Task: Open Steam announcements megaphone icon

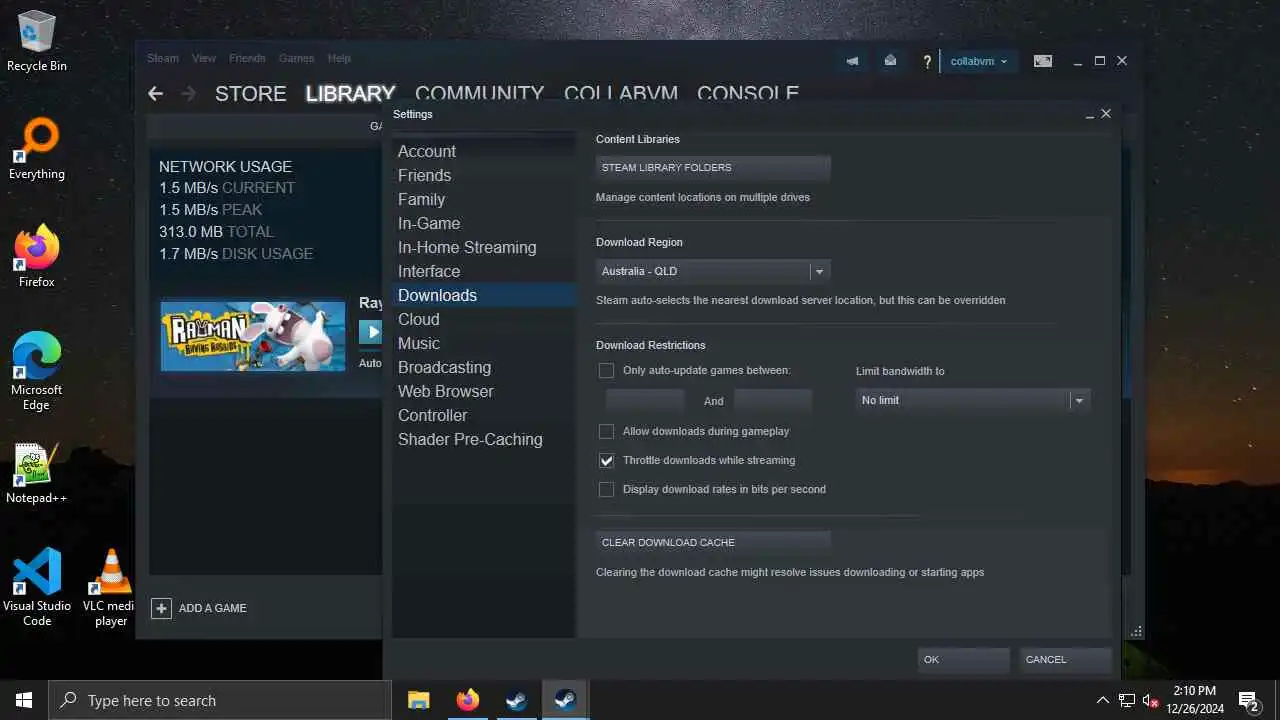Action: (x=852, y=61)
